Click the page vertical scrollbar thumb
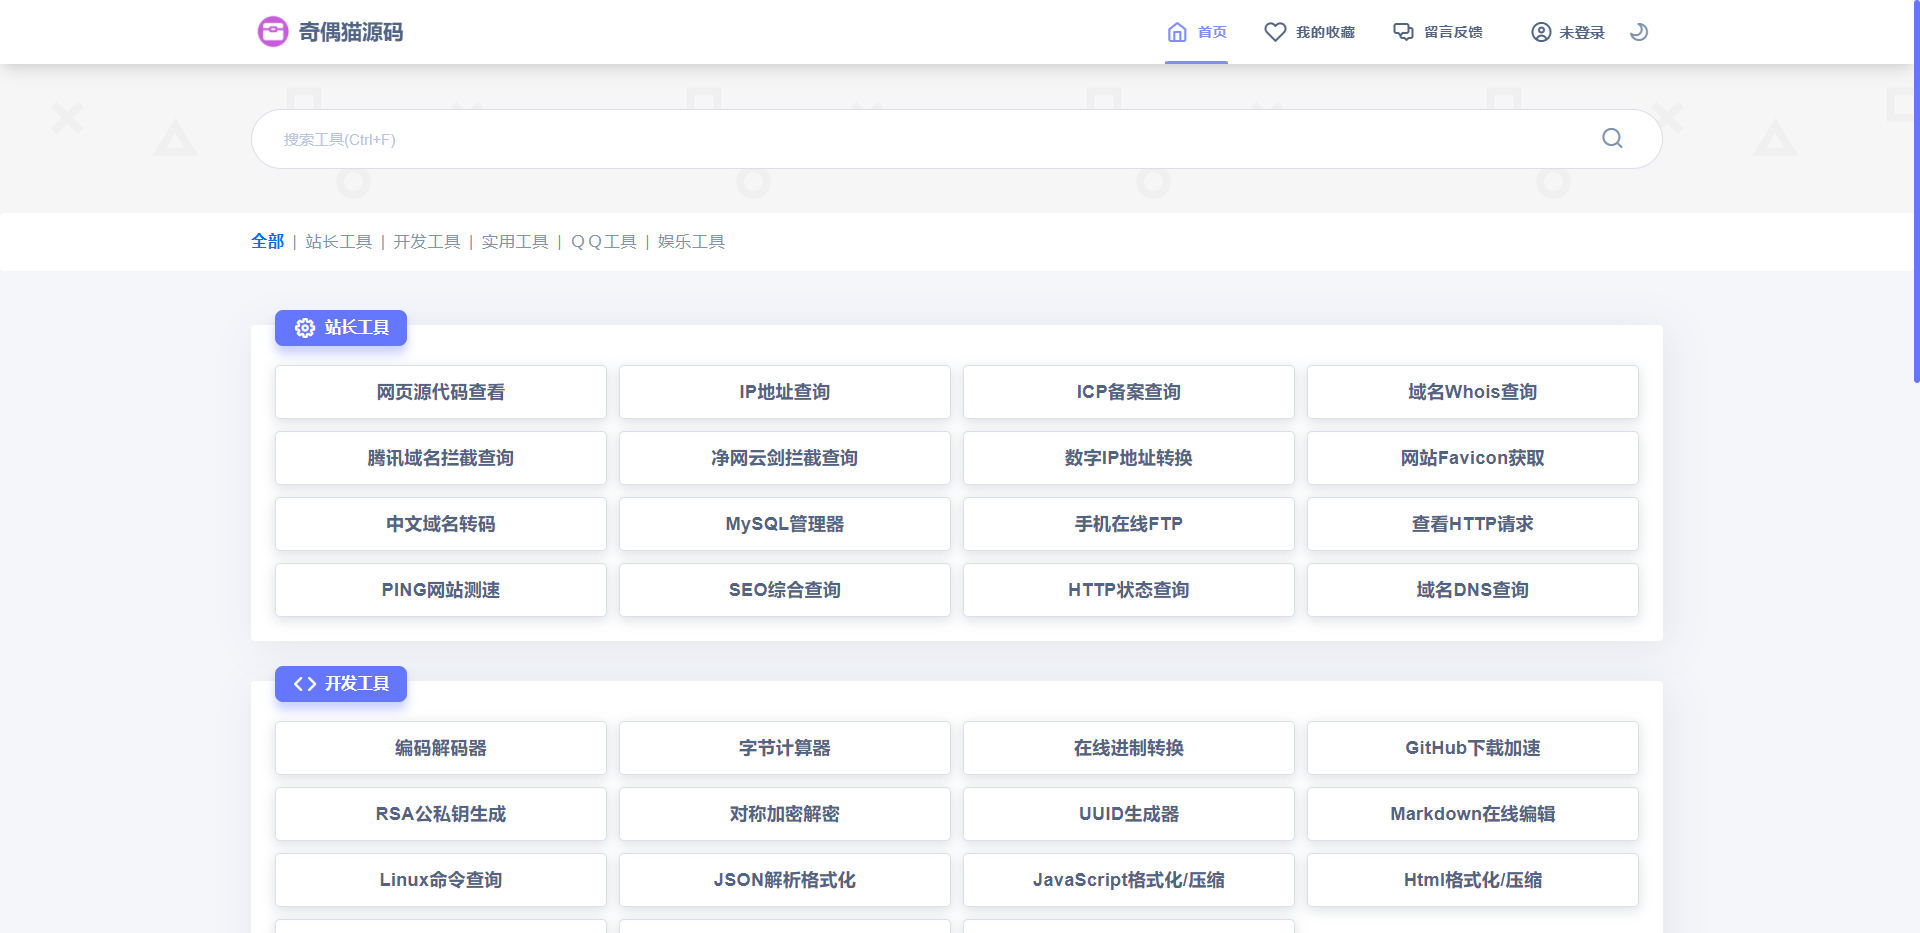Image resolution: width=1920 pixels, height=933 pixels. point(1916,192)
